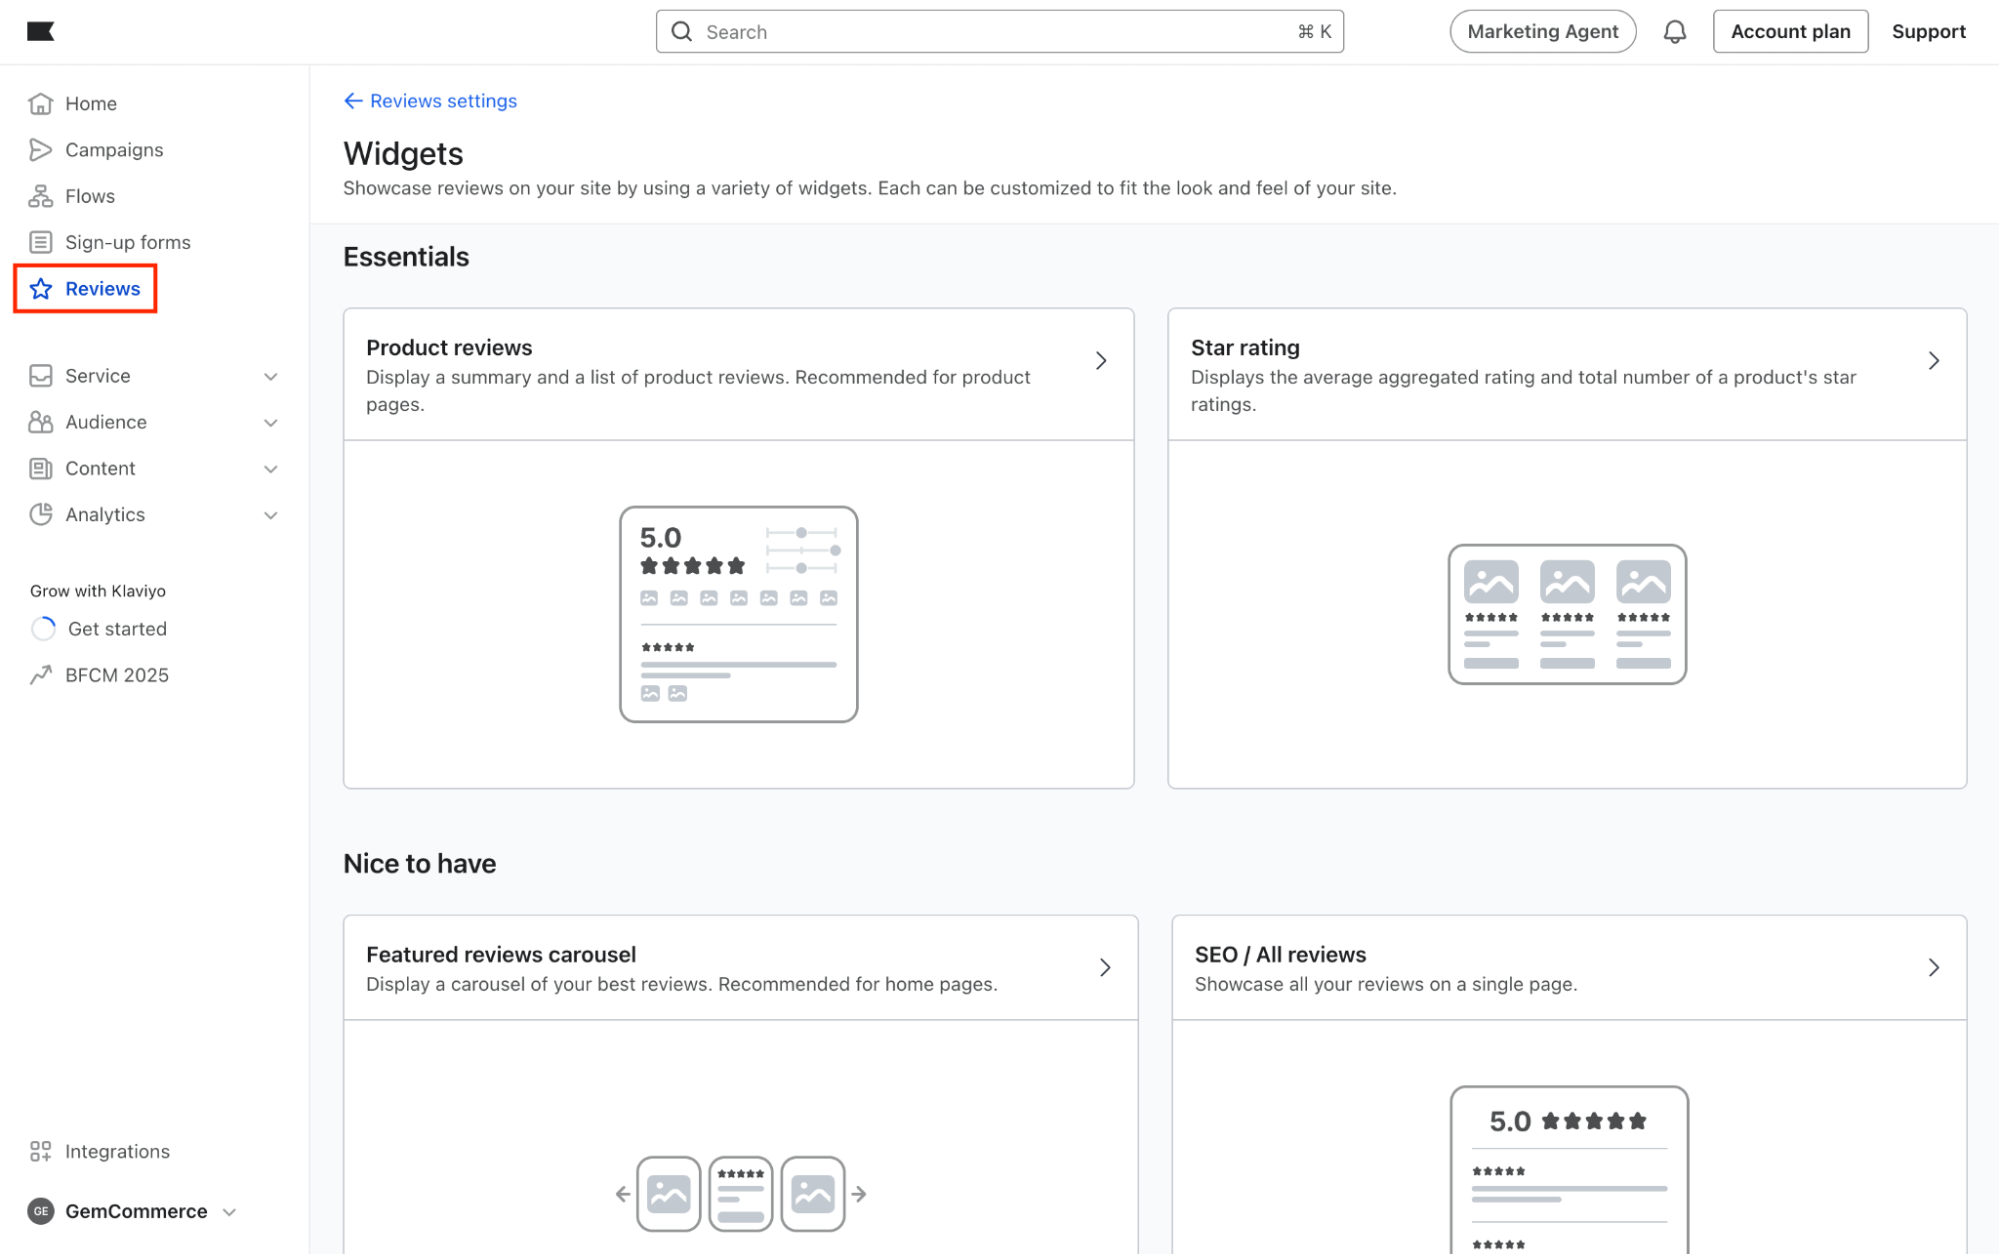Open the Star rating widget arrow
This screenshot has width=1999, height=1255.
[1933, 361]
